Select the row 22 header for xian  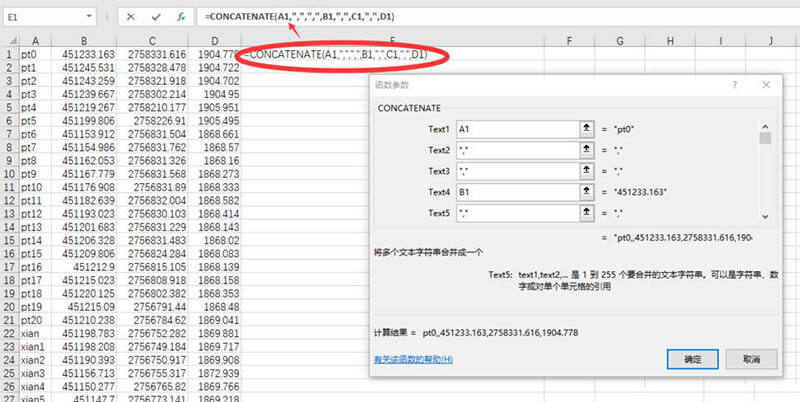pos(9,333)
